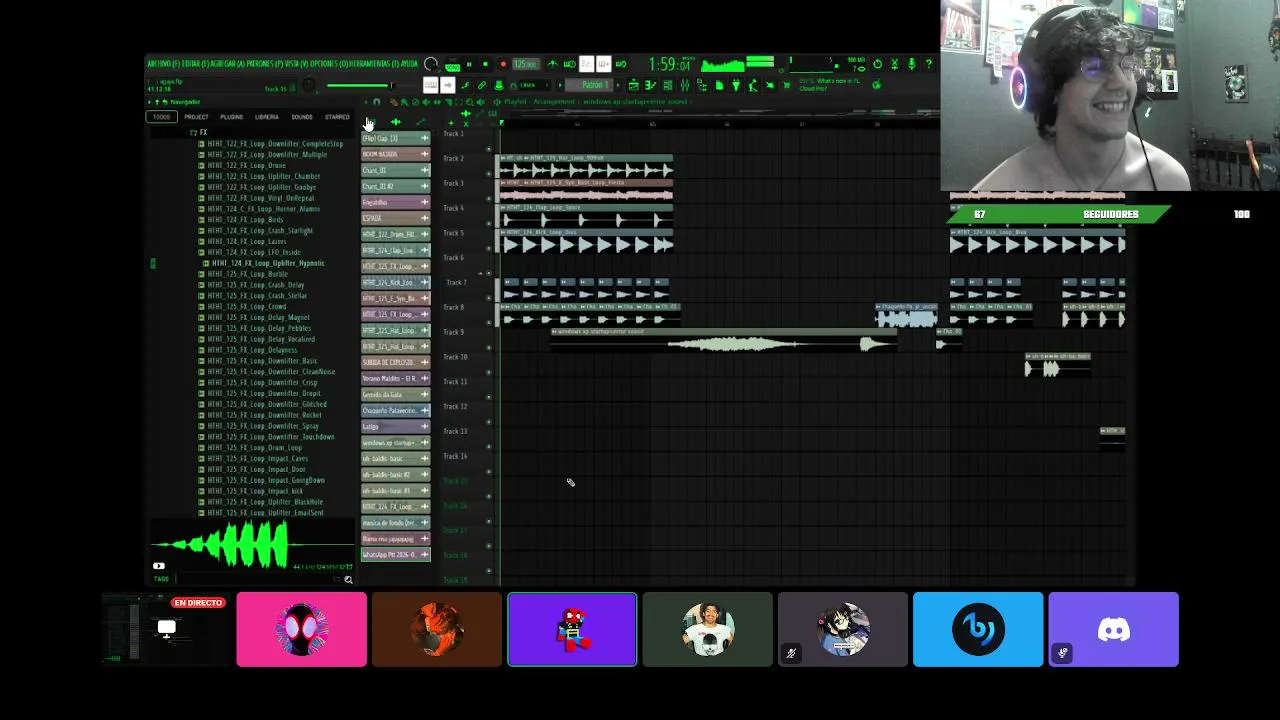Collapse the FX folder in browser
Viewport: 1280px width, 720px height.
198,132
